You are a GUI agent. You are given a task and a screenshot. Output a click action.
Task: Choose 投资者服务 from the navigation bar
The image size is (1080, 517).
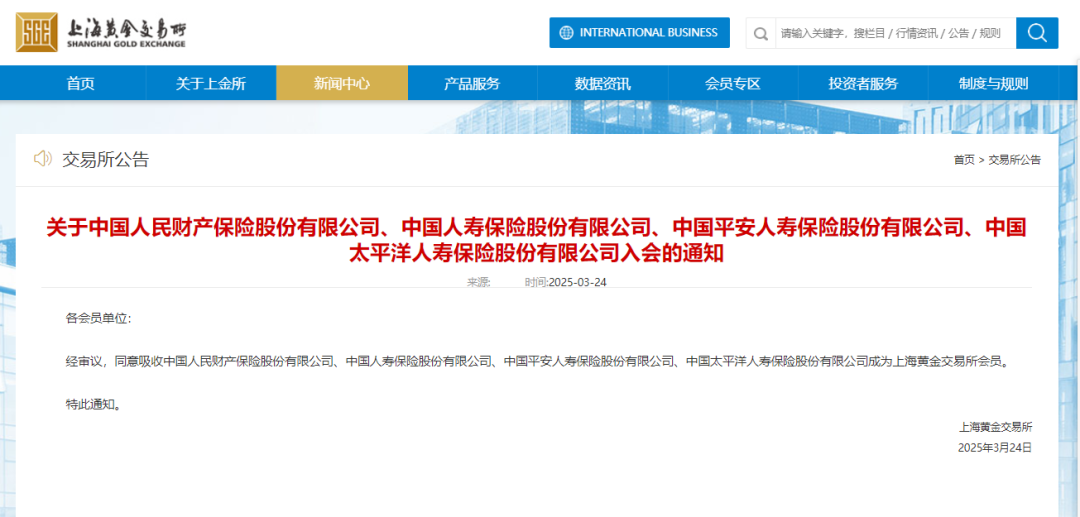tap(863, 83)
